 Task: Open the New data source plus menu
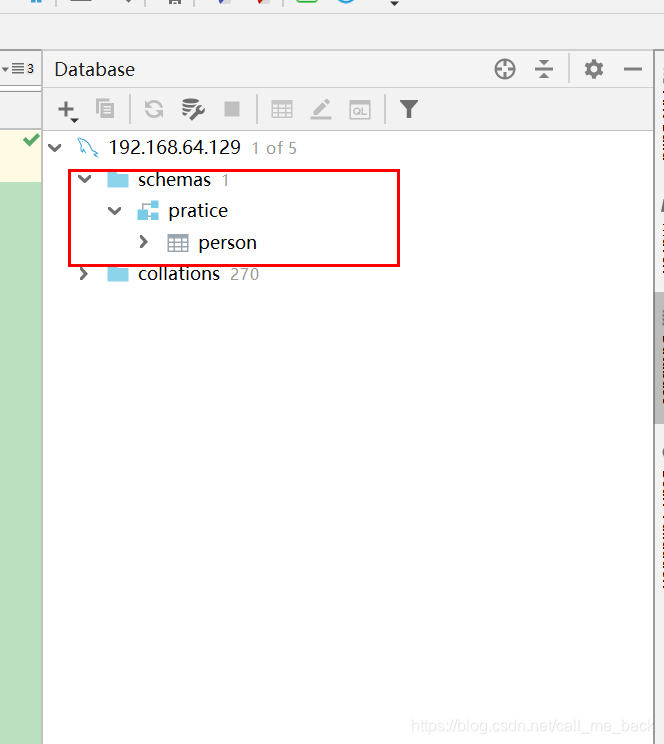click(x=68, y=111)
